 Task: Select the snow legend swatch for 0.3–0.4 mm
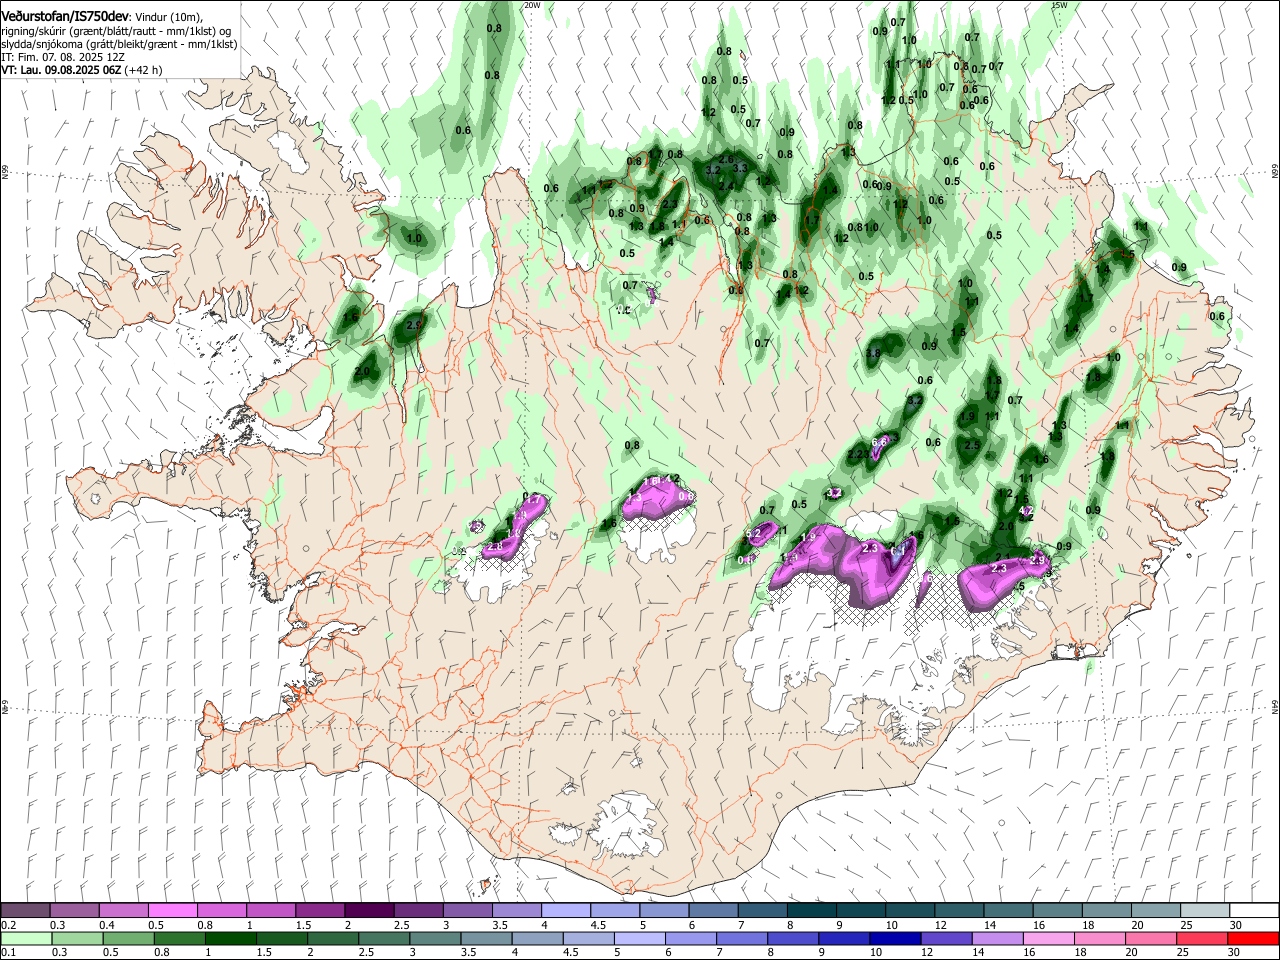(74, 910)
